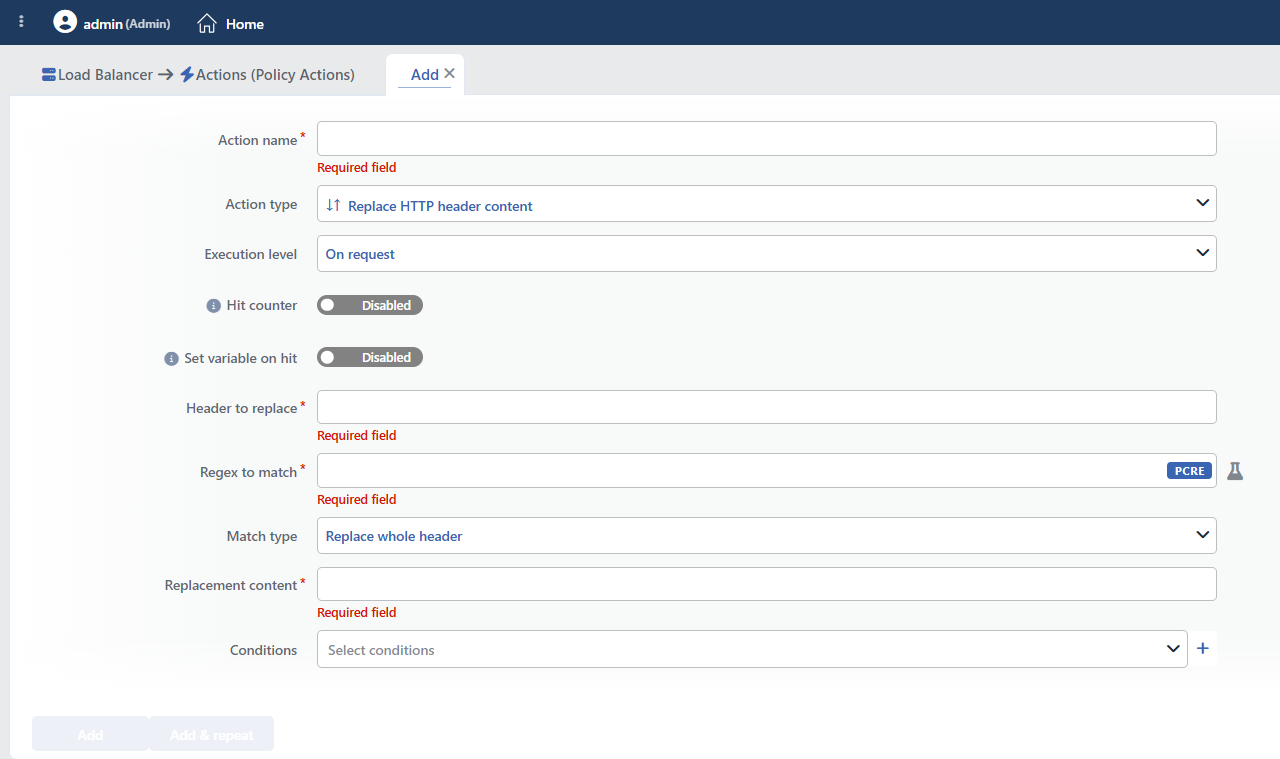Click the Load Balancer server icon
1280x759 pixels.
coord(49,75)
